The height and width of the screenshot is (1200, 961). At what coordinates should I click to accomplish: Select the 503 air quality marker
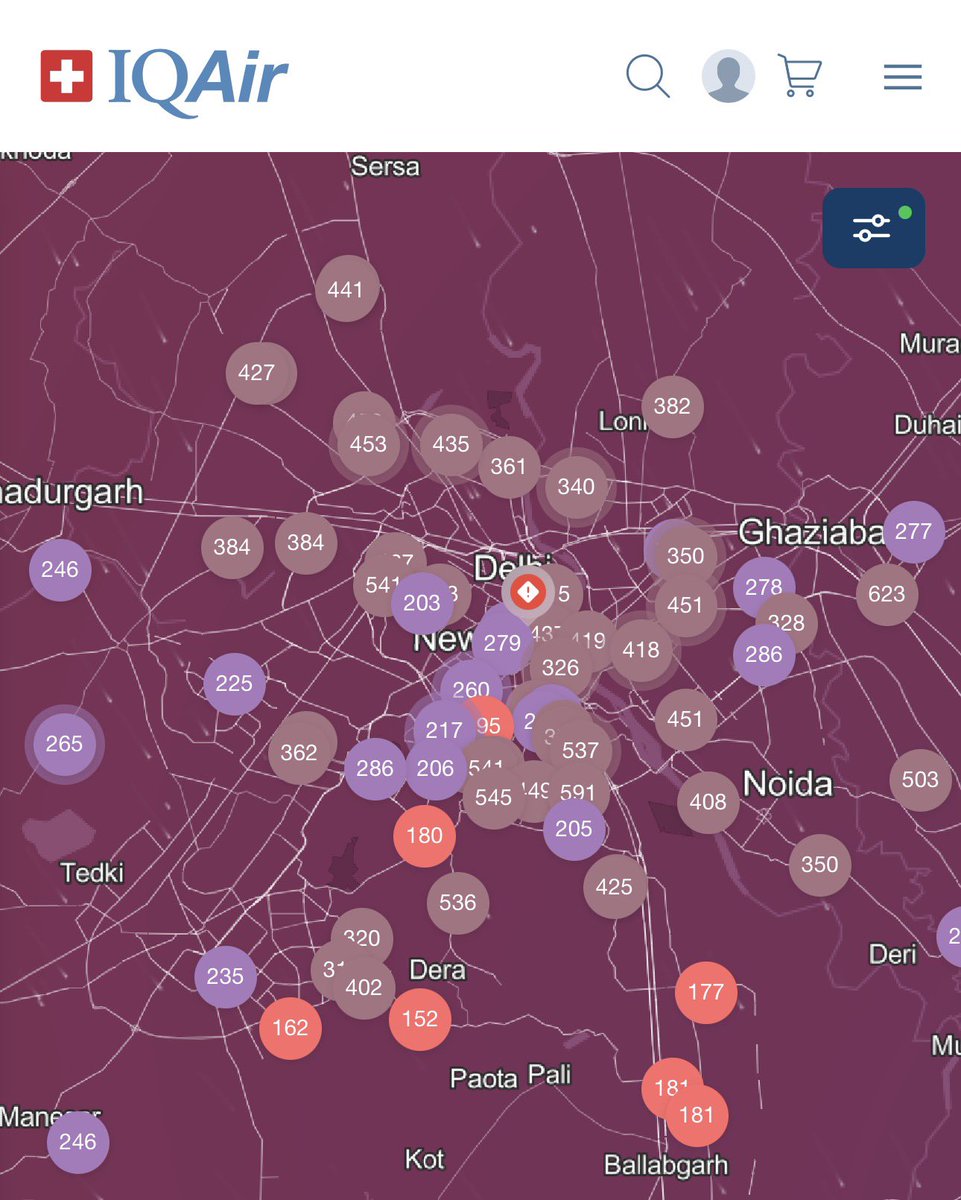[x=921, y=780]
